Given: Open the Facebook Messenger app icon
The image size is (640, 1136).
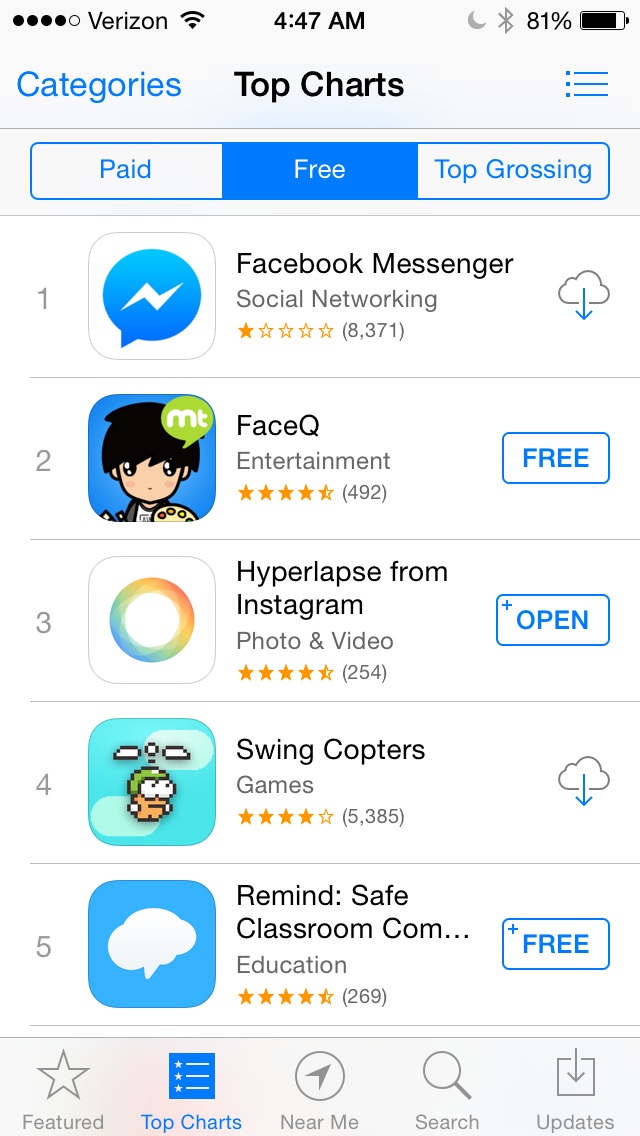Looking at the screenshot, I should tap(152, 296).
